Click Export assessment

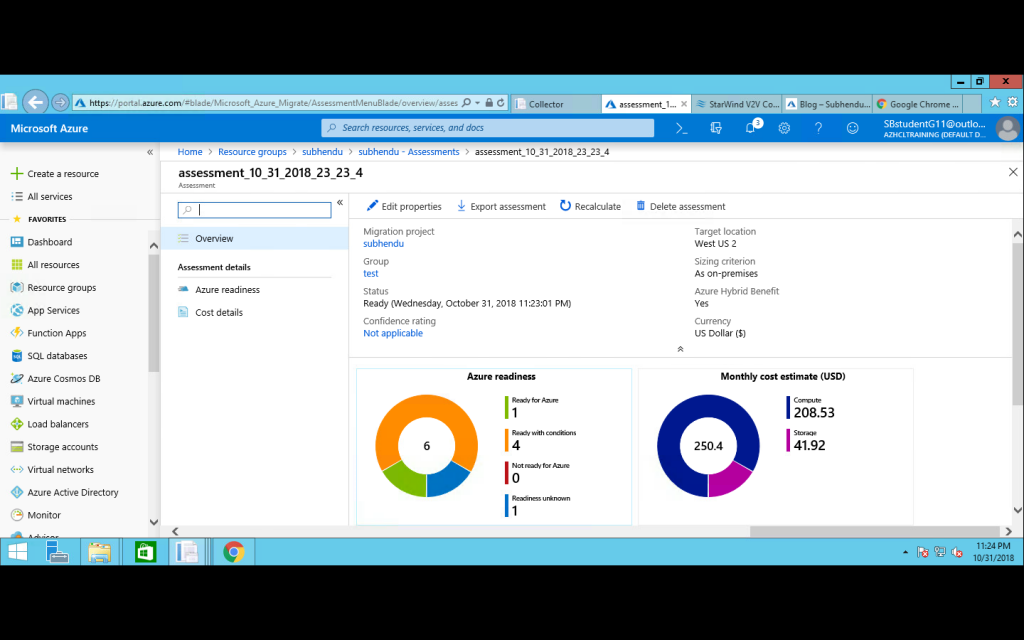click(x=501, y=206)
